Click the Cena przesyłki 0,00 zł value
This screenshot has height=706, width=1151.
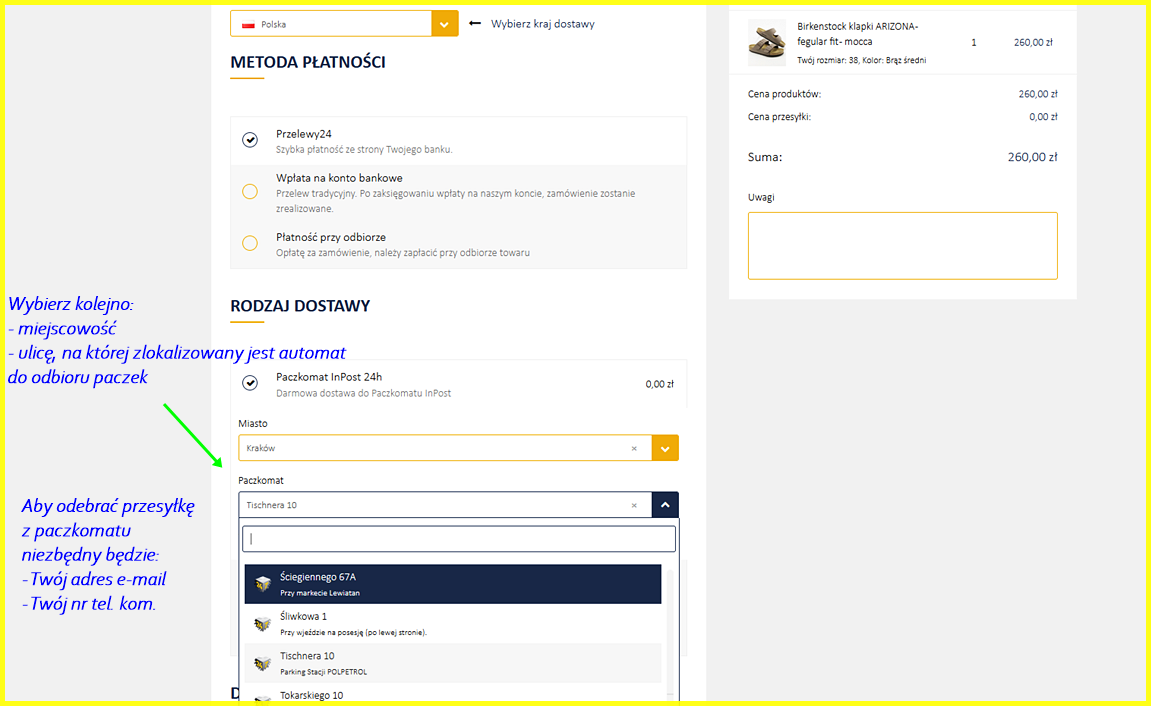tap(1043, 117)
